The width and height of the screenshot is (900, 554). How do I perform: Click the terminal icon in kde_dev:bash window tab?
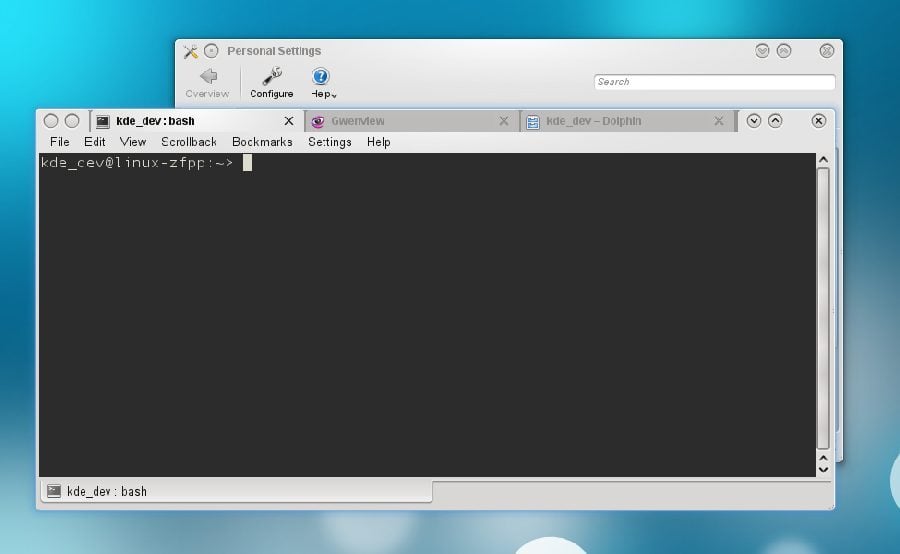point(103,122)
